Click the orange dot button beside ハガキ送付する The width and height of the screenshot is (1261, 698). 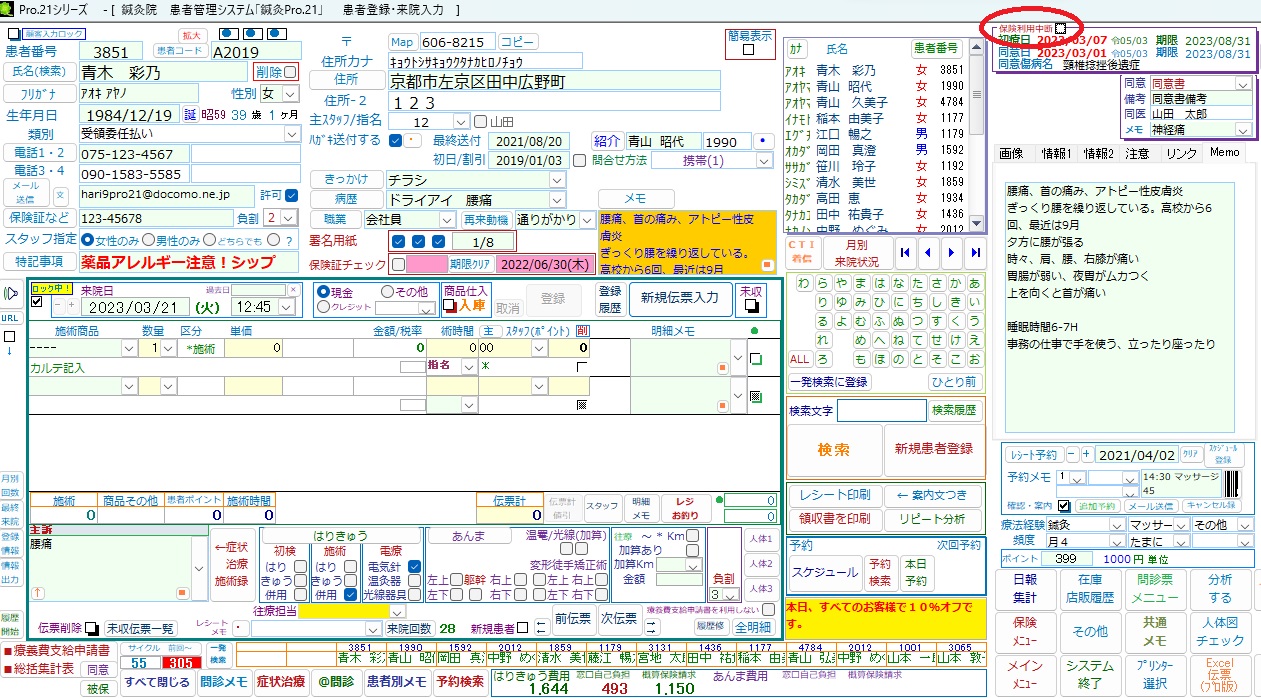[x=414, y=141]
